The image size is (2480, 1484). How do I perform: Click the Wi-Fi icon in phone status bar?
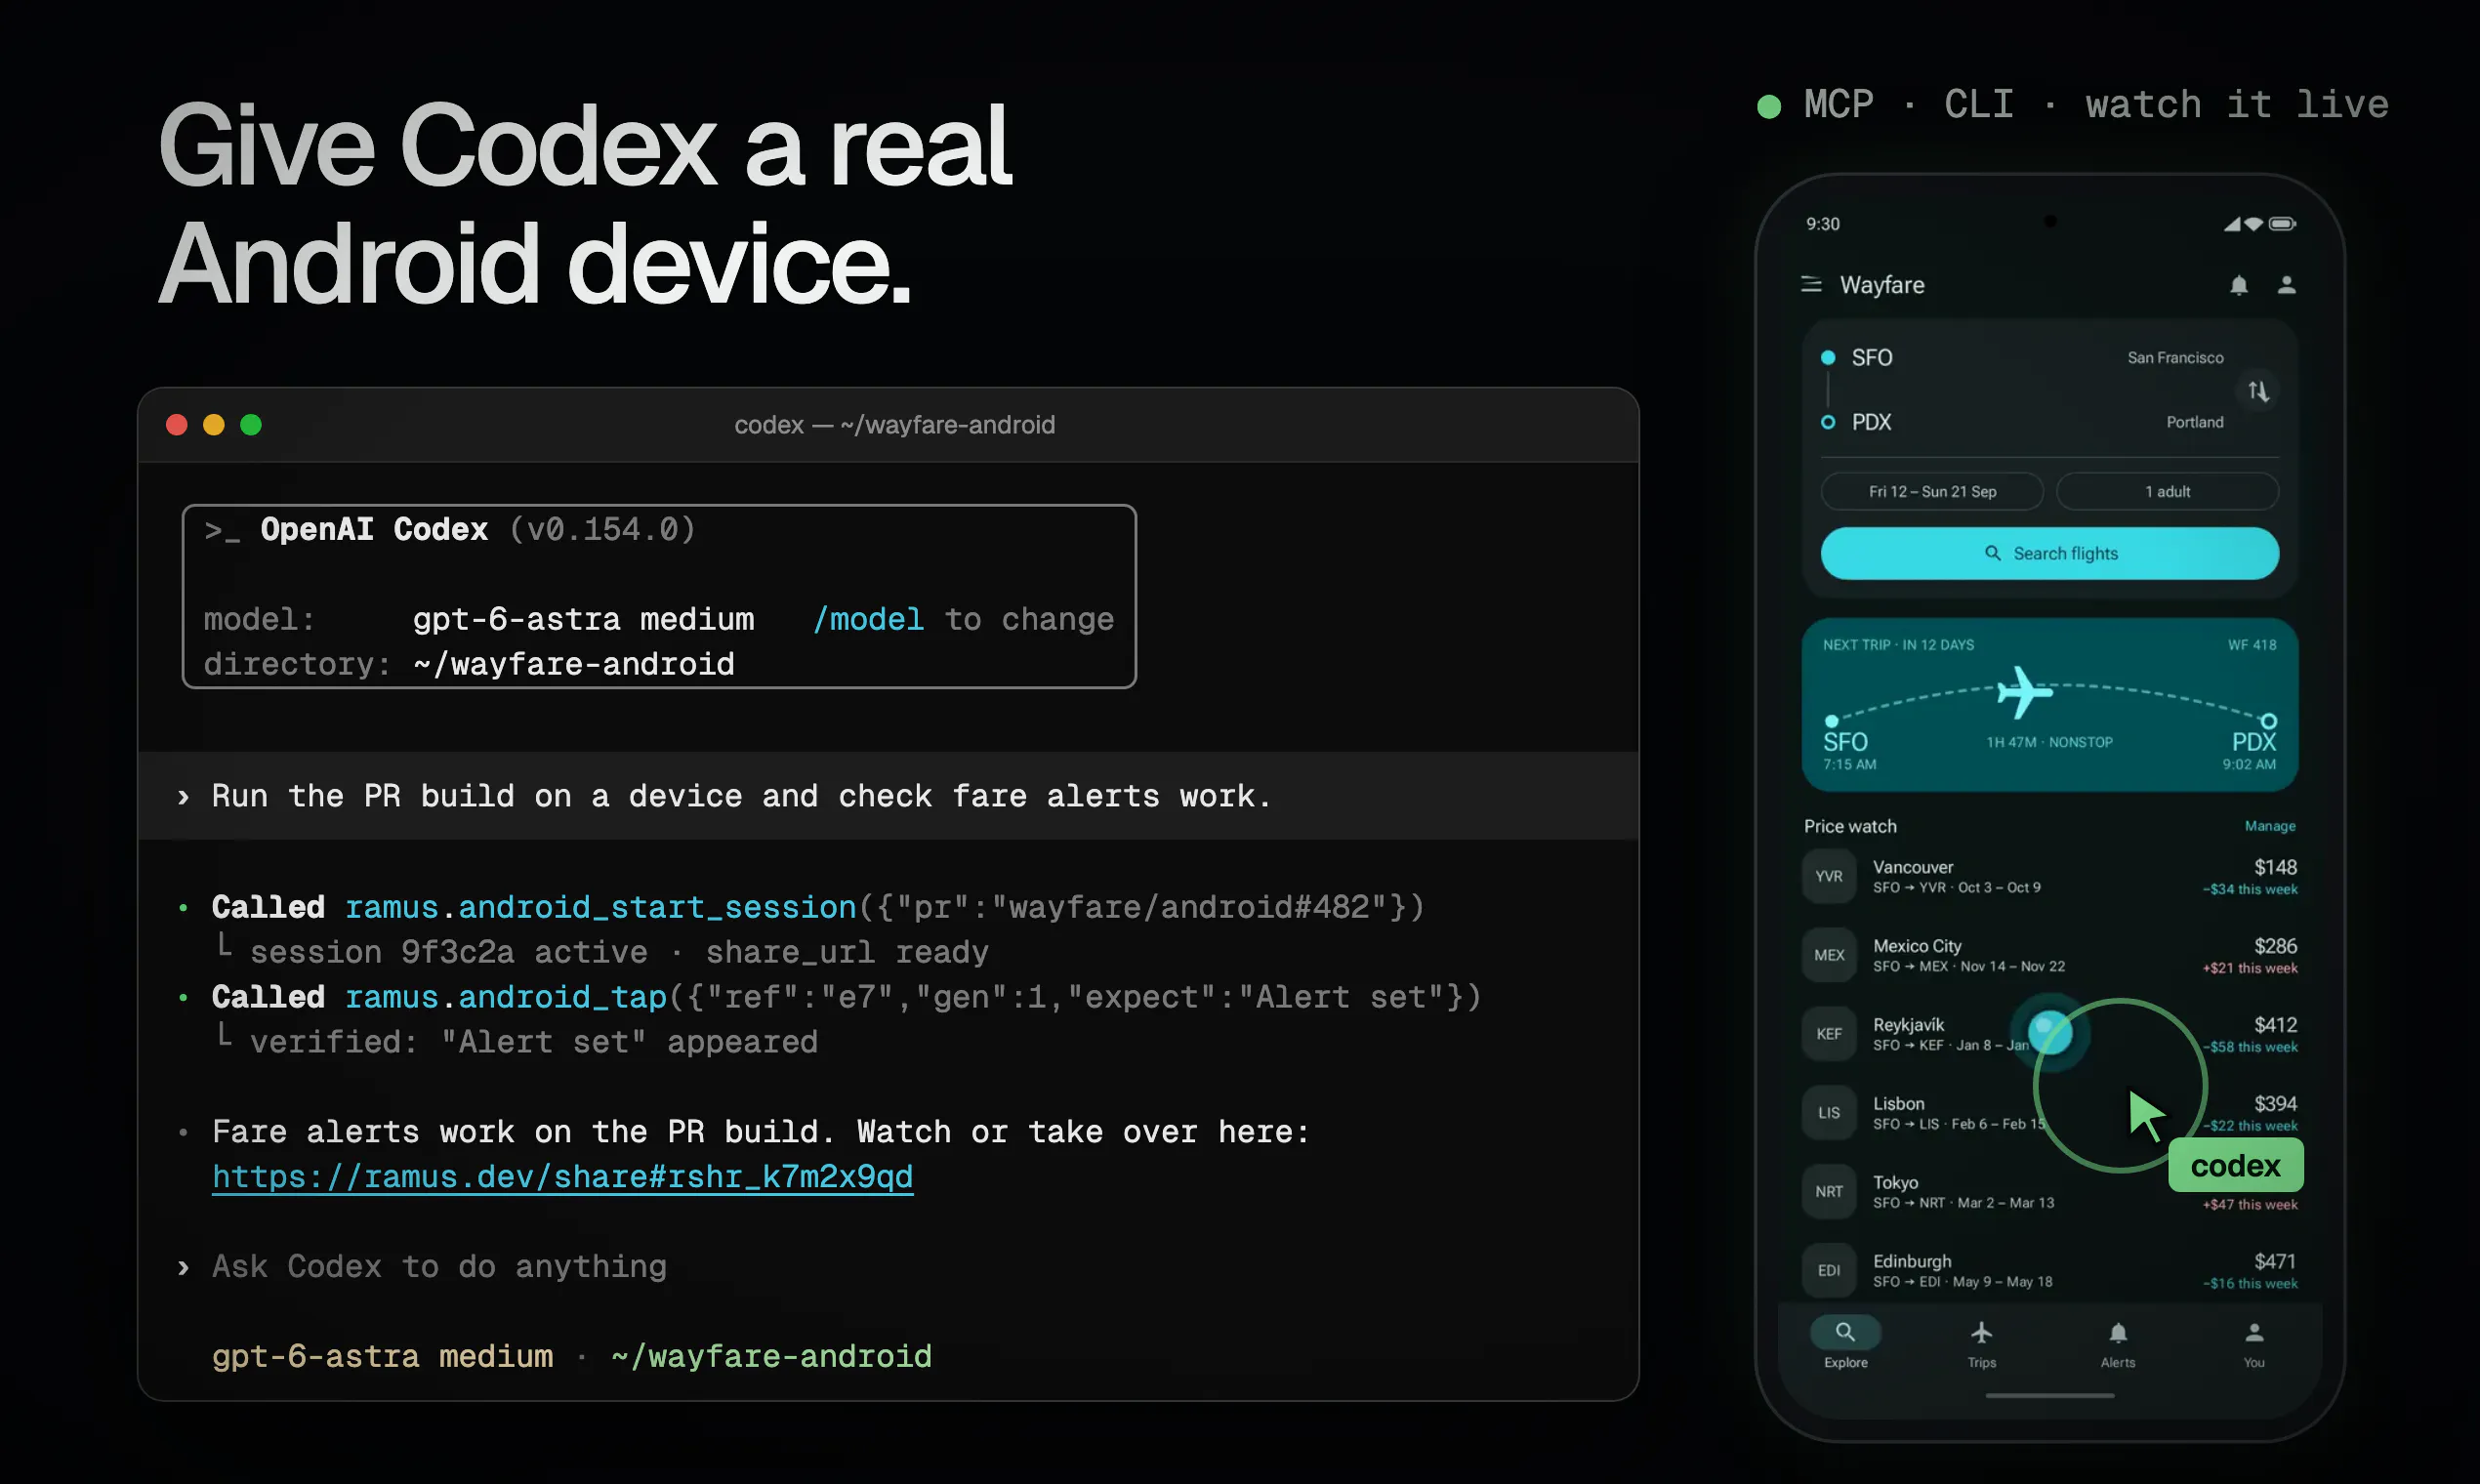[x=2254, y=224]
